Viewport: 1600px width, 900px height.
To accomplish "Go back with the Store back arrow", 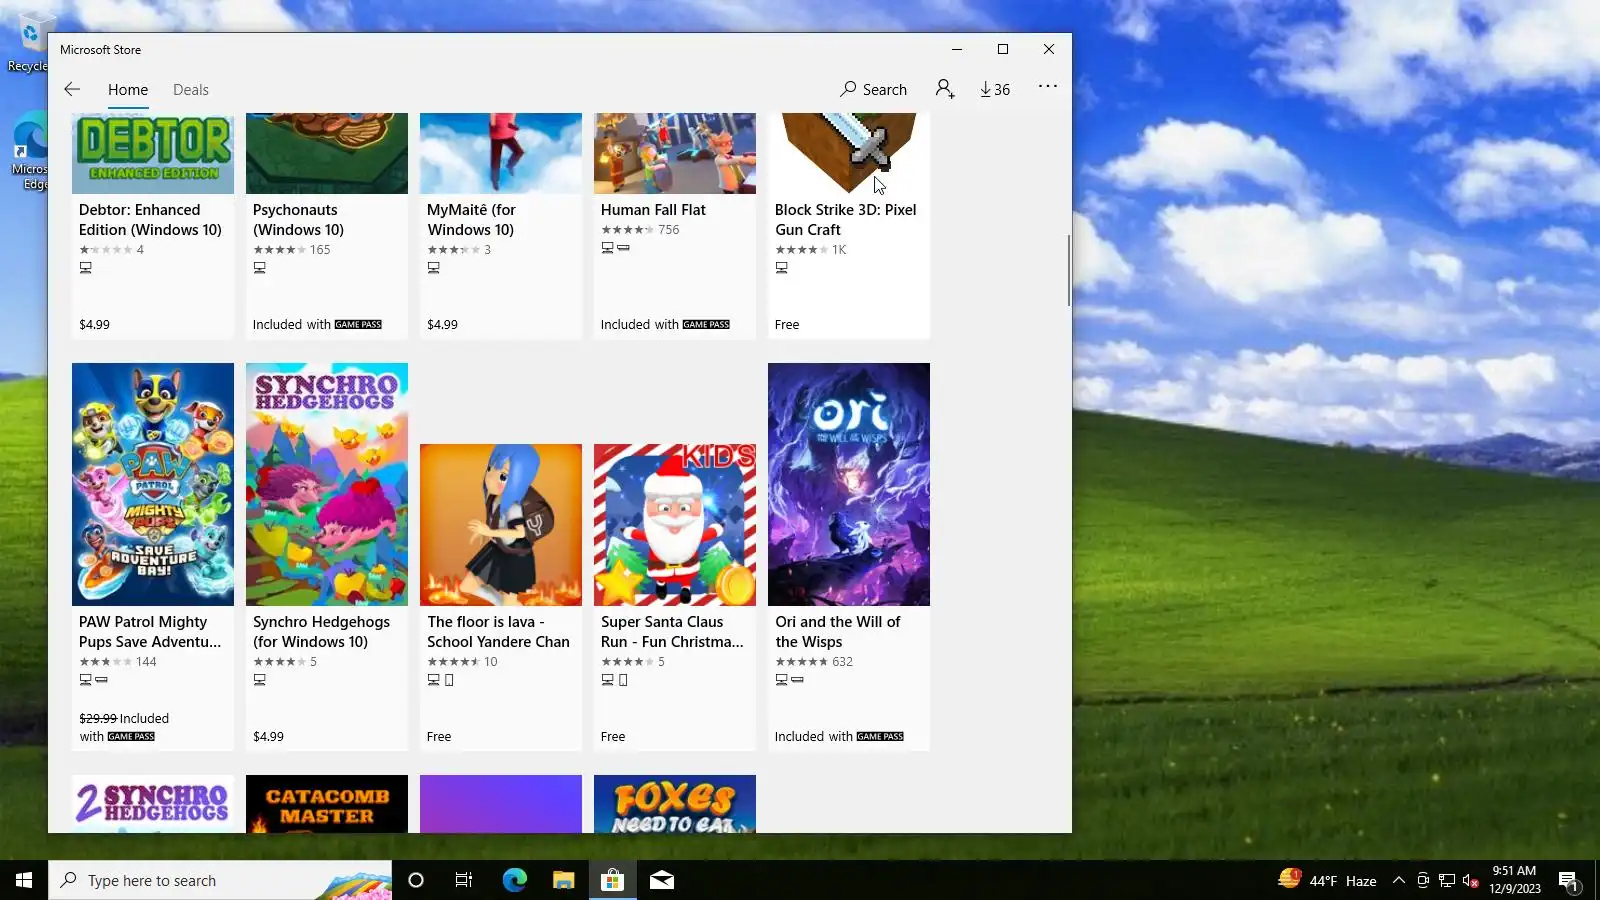I will [72, 89].
